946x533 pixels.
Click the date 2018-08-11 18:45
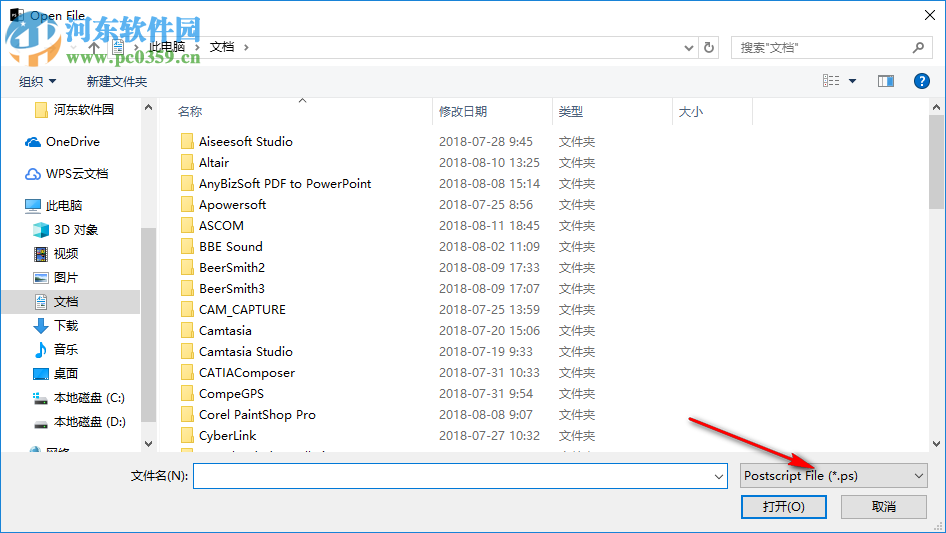(x=489, y=226)
